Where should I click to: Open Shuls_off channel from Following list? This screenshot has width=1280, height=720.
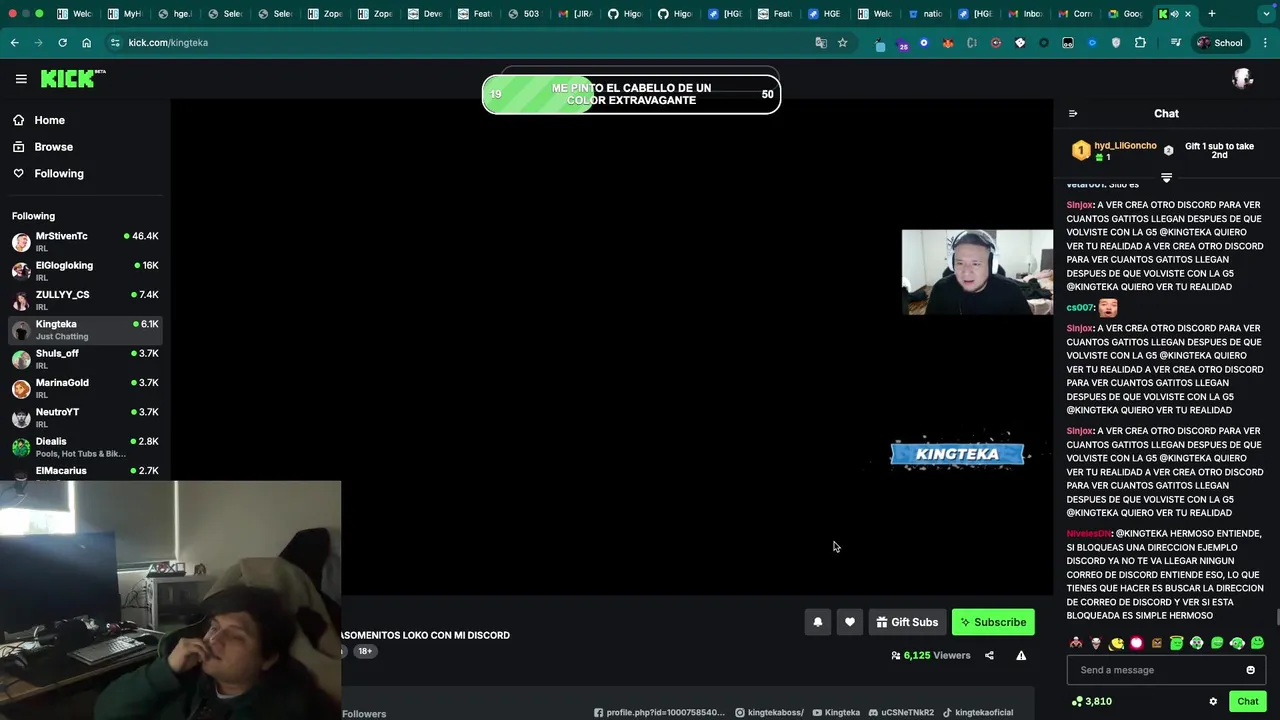85,359
